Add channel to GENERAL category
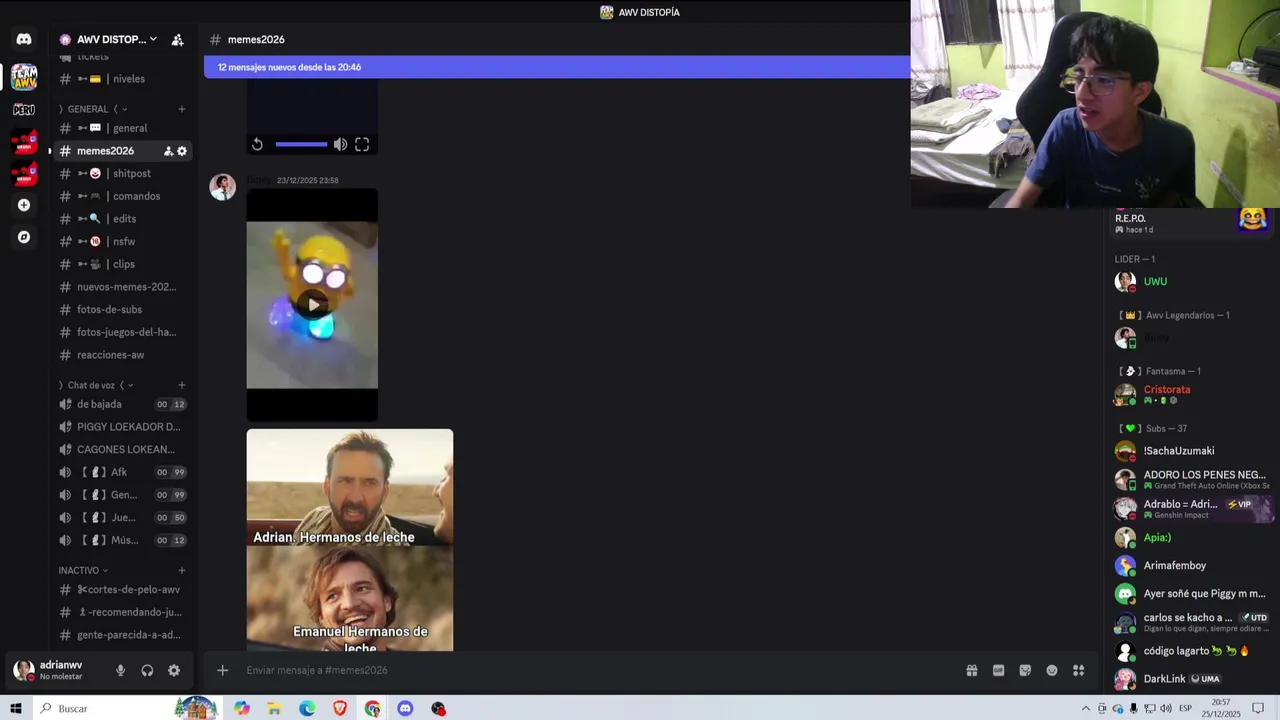The width and height of the screenshot is (1280, 720). pyautogui.click(x=182, y=109)
